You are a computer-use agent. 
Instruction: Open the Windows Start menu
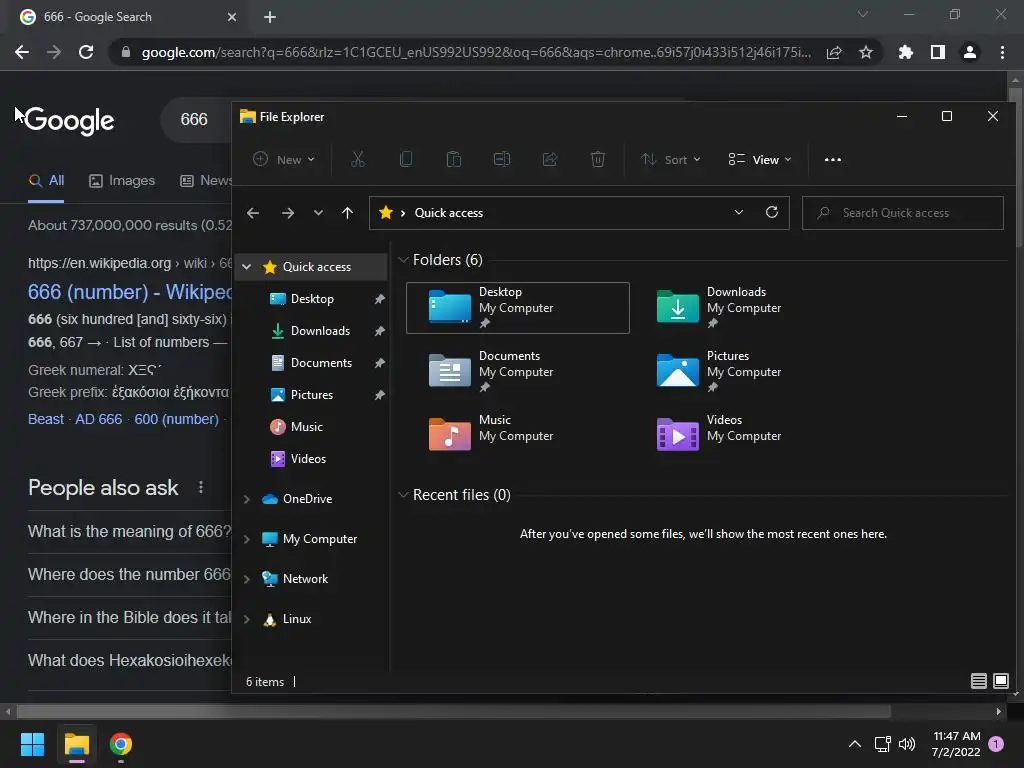click(32, 744)
